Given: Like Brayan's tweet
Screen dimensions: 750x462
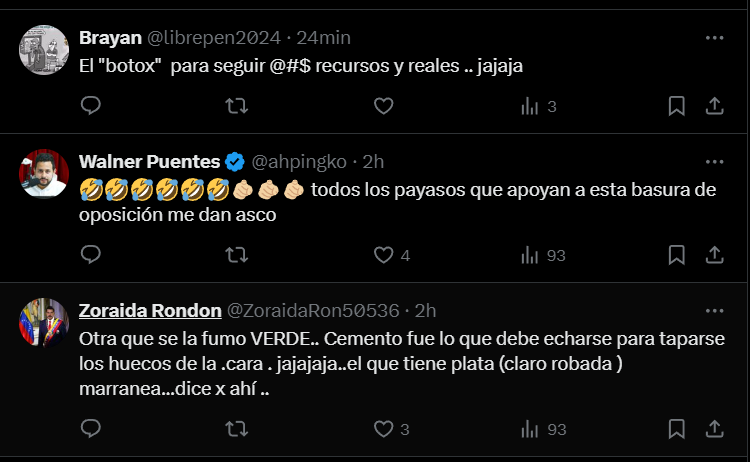Looking at the screenshot, I should (x=383, y=106).
